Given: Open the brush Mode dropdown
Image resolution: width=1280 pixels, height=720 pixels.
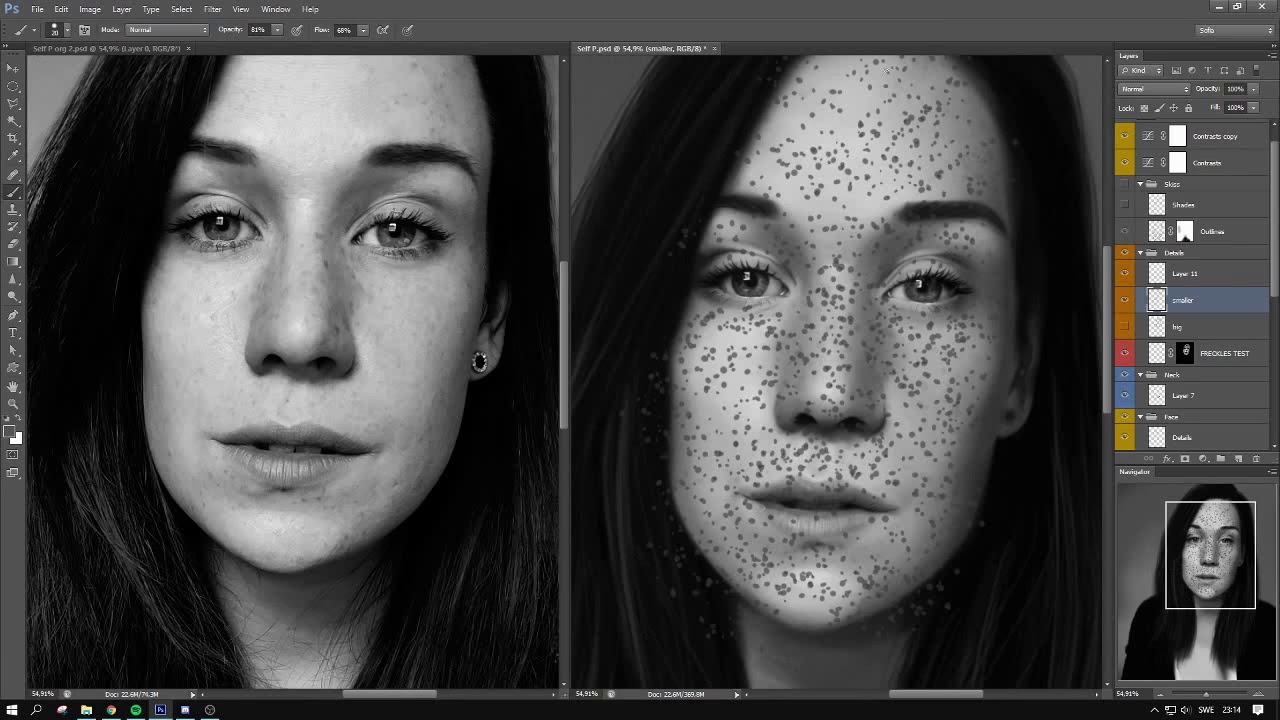Looking at the screenshot, I should tap(167, 30).
